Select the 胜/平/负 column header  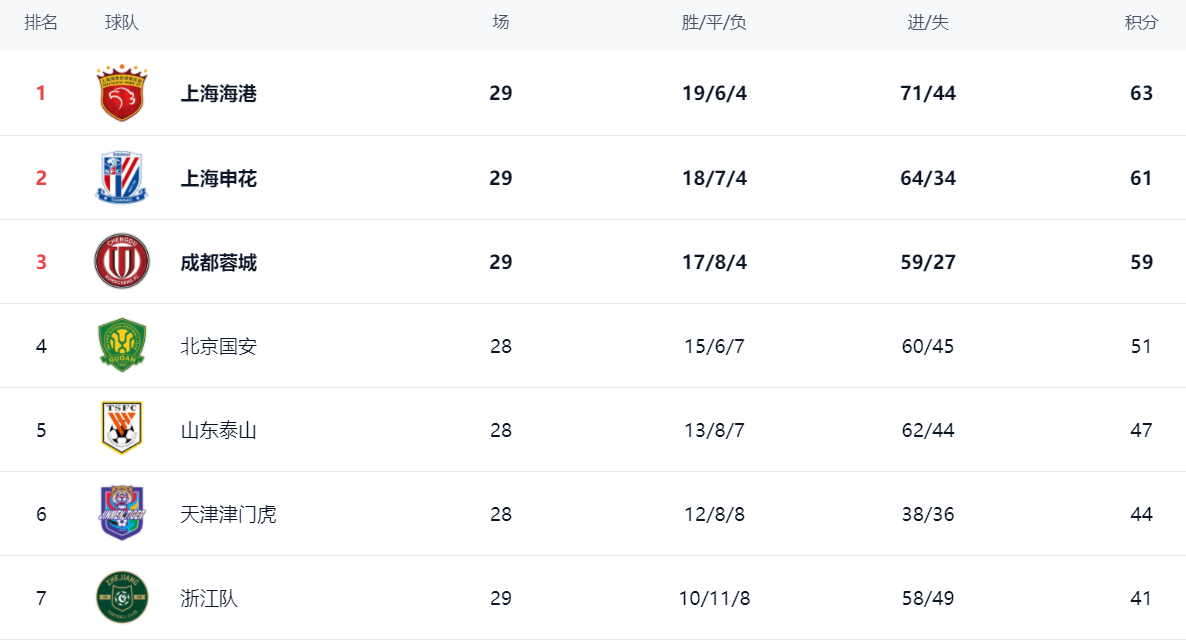(x=714, y=23)
